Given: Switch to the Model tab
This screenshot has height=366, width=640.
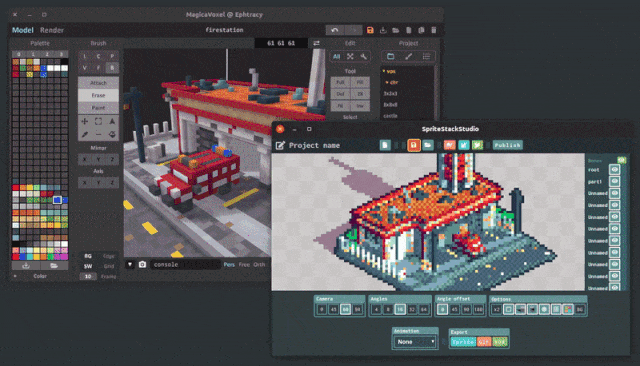Looking at the screenshot, I should (x=22, y=30).
